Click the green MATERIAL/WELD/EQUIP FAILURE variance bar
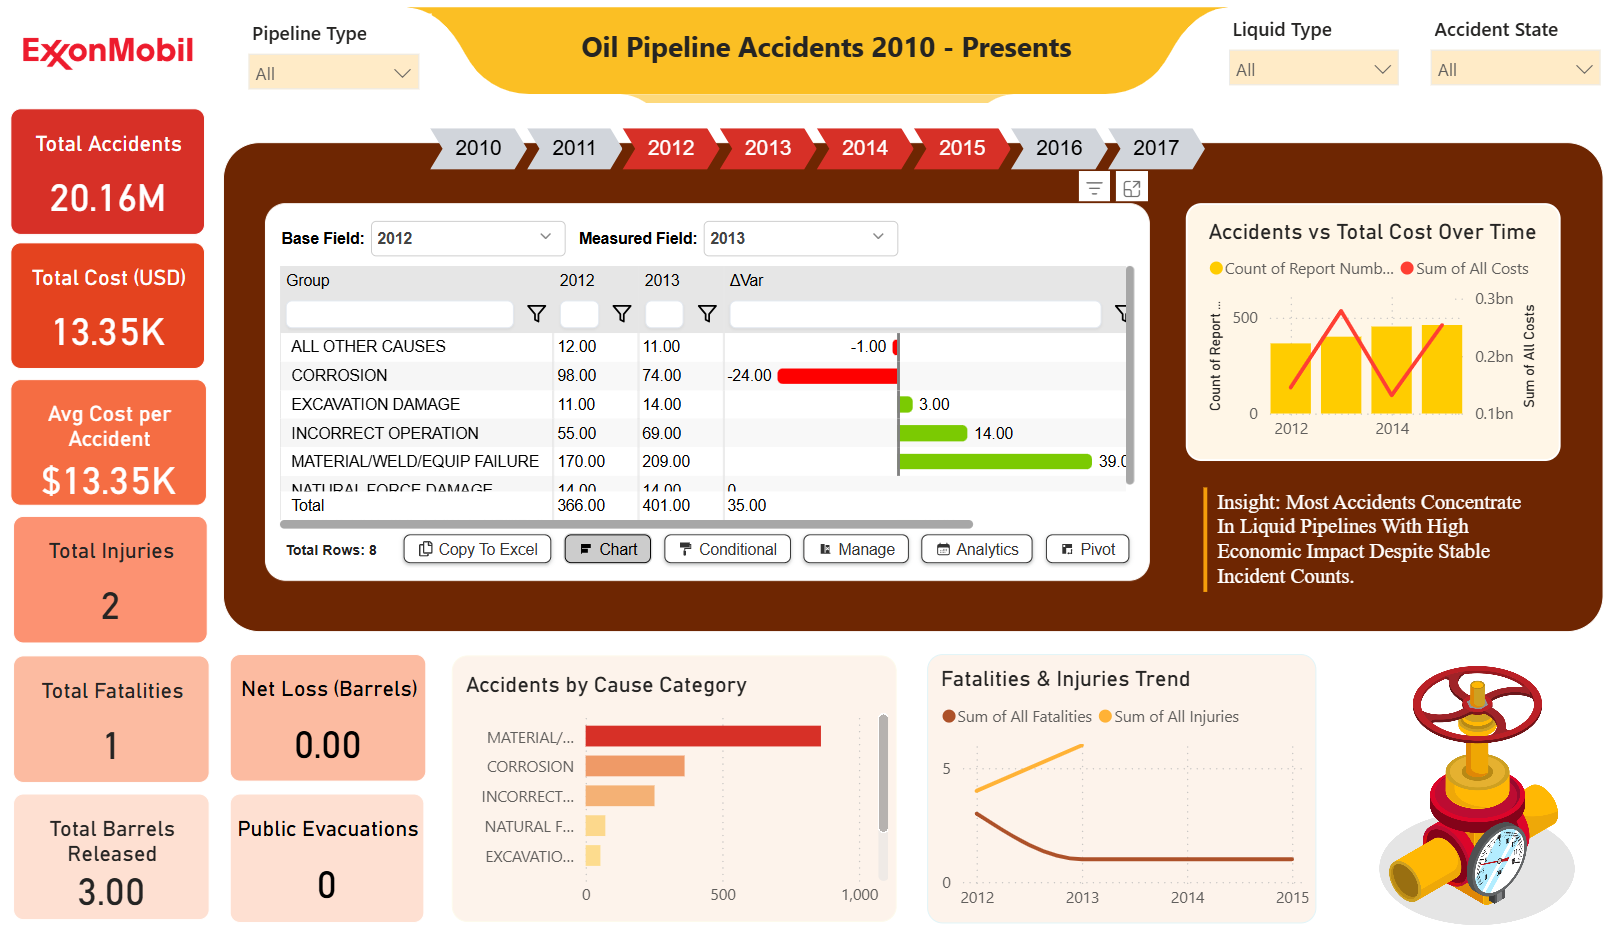The image size is (1612, 927). click(996, 462)
